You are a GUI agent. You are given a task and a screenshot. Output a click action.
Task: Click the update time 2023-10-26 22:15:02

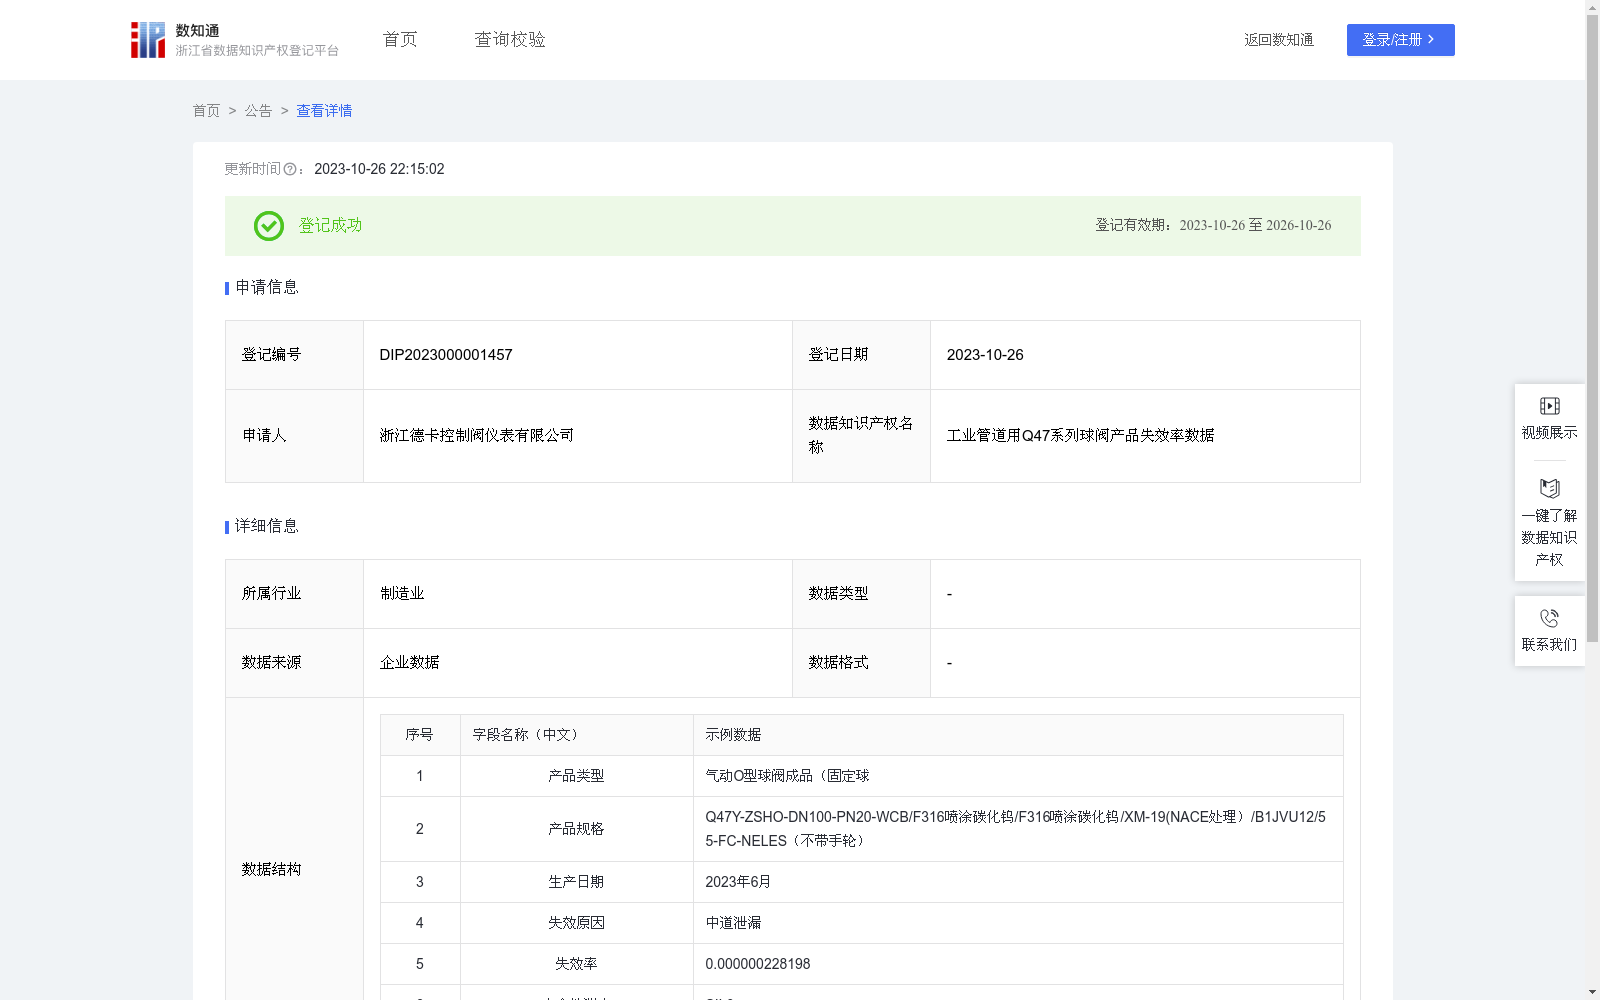[379, 170]
